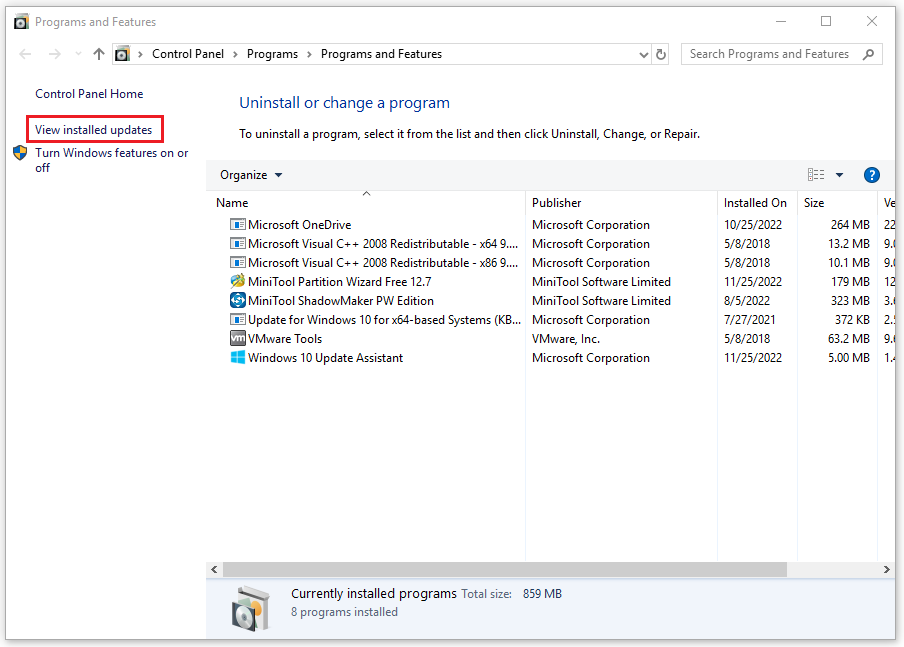This screenshot has height=647, width=904.
Task: Open the recent locations dropdown arrow
Action: pyautogui.click(x=78, y=54)
